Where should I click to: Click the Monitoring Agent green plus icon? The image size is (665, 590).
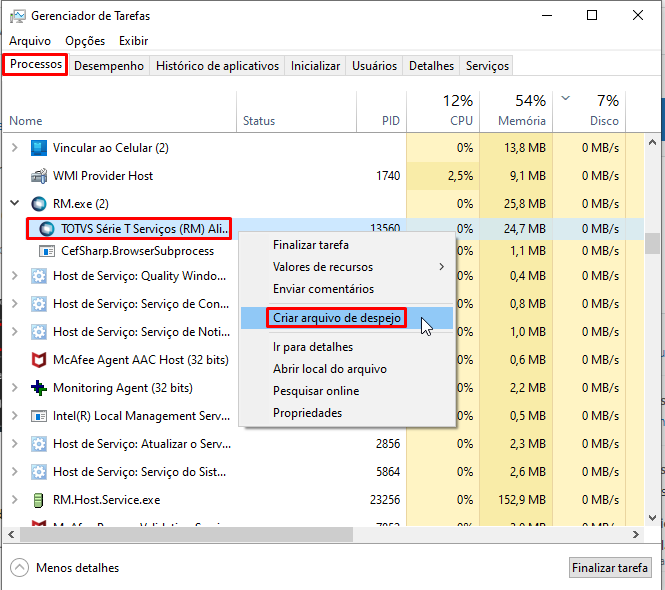click(39, 387)
